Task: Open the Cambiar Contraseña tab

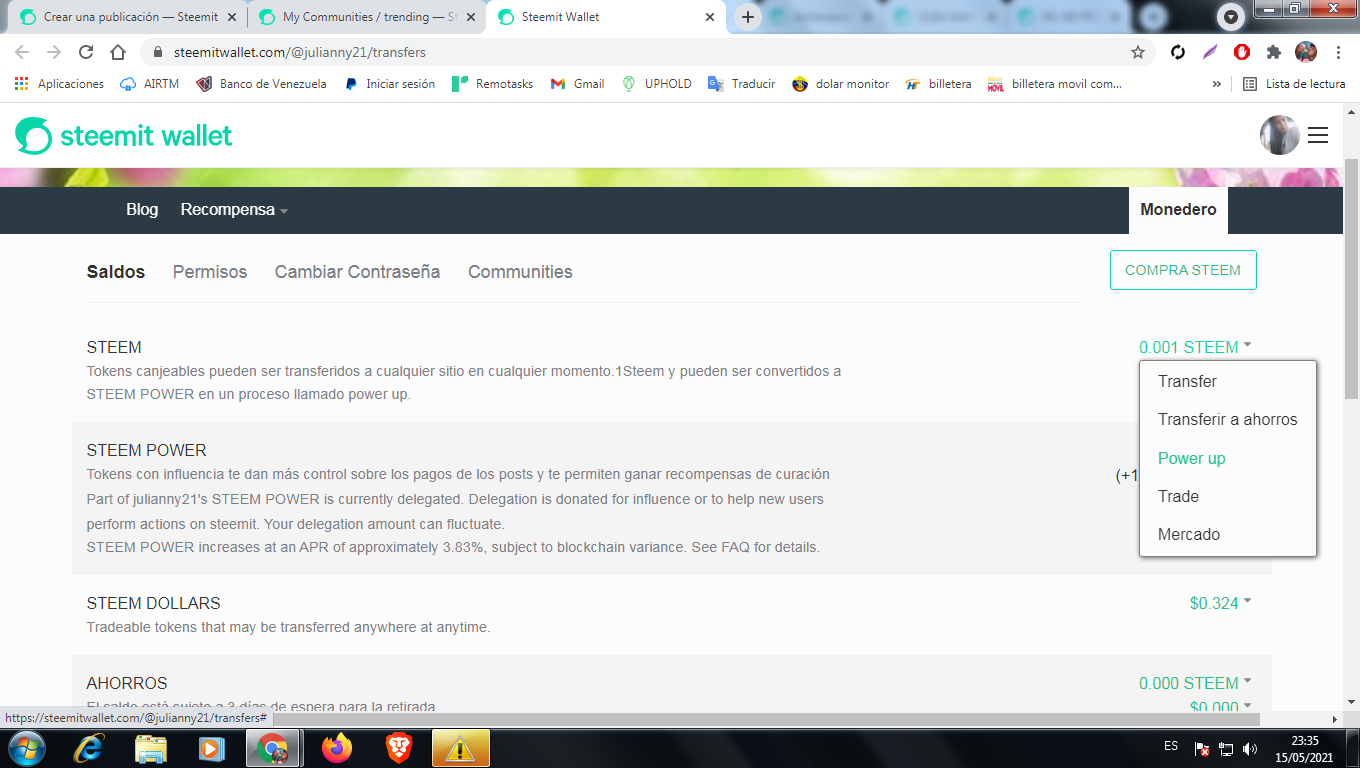Action: 357,272
